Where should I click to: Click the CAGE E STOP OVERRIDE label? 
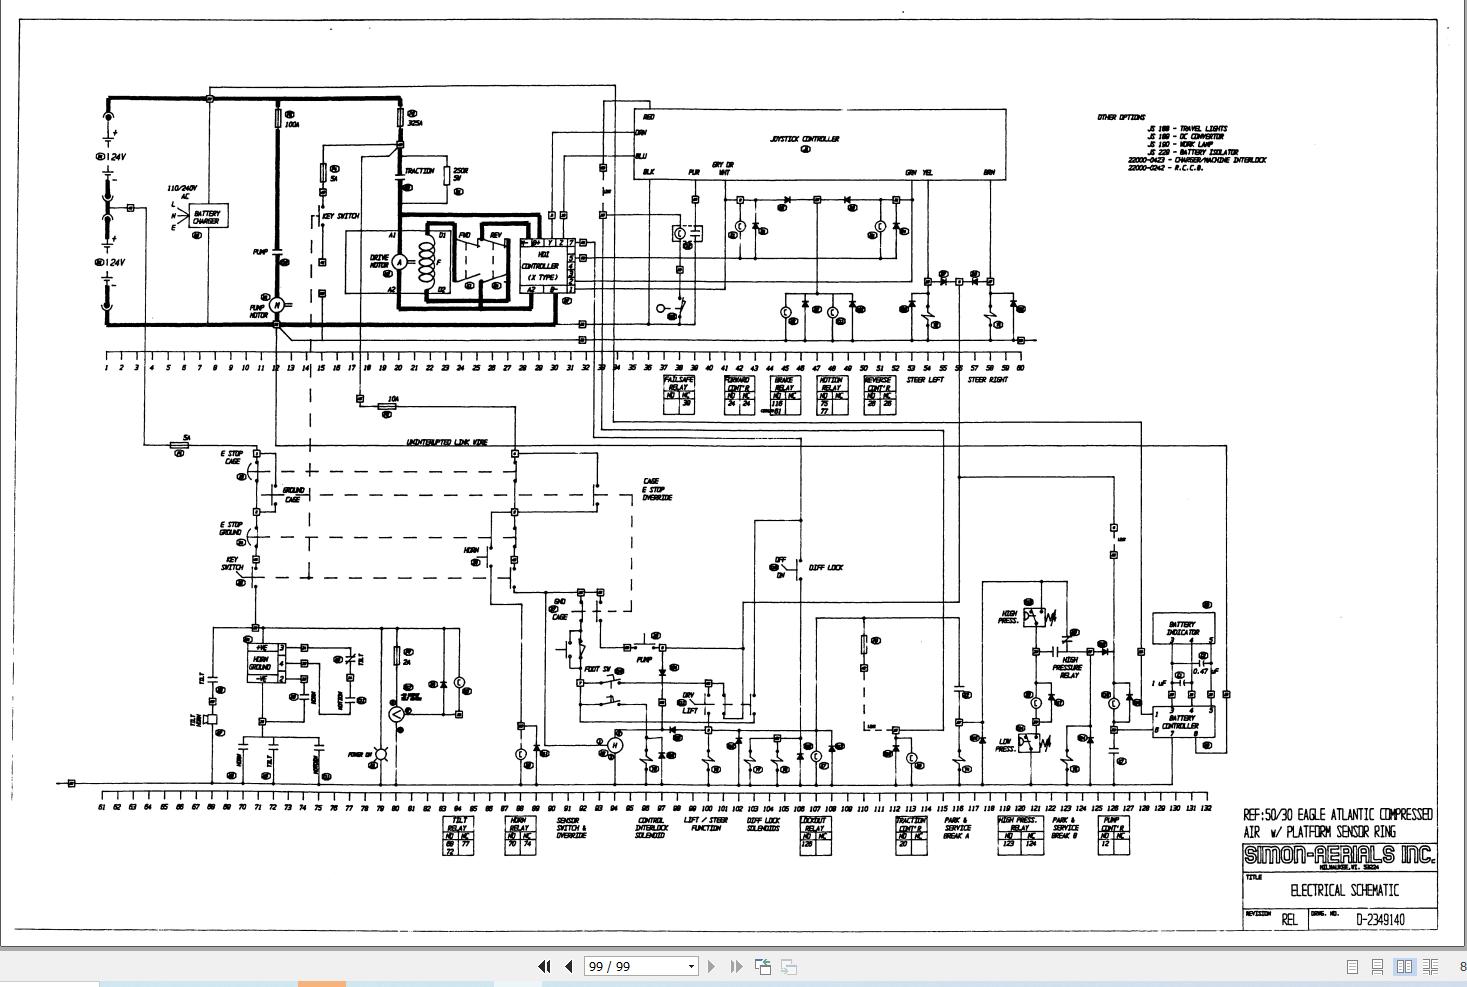point(657,489)
